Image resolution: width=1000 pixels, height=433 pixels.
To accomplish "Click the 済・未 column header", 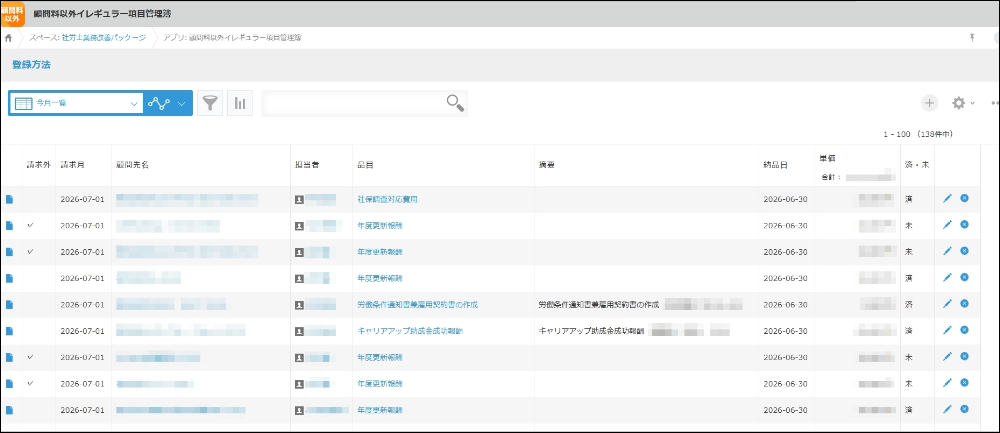I will click(x=917, y=165).
